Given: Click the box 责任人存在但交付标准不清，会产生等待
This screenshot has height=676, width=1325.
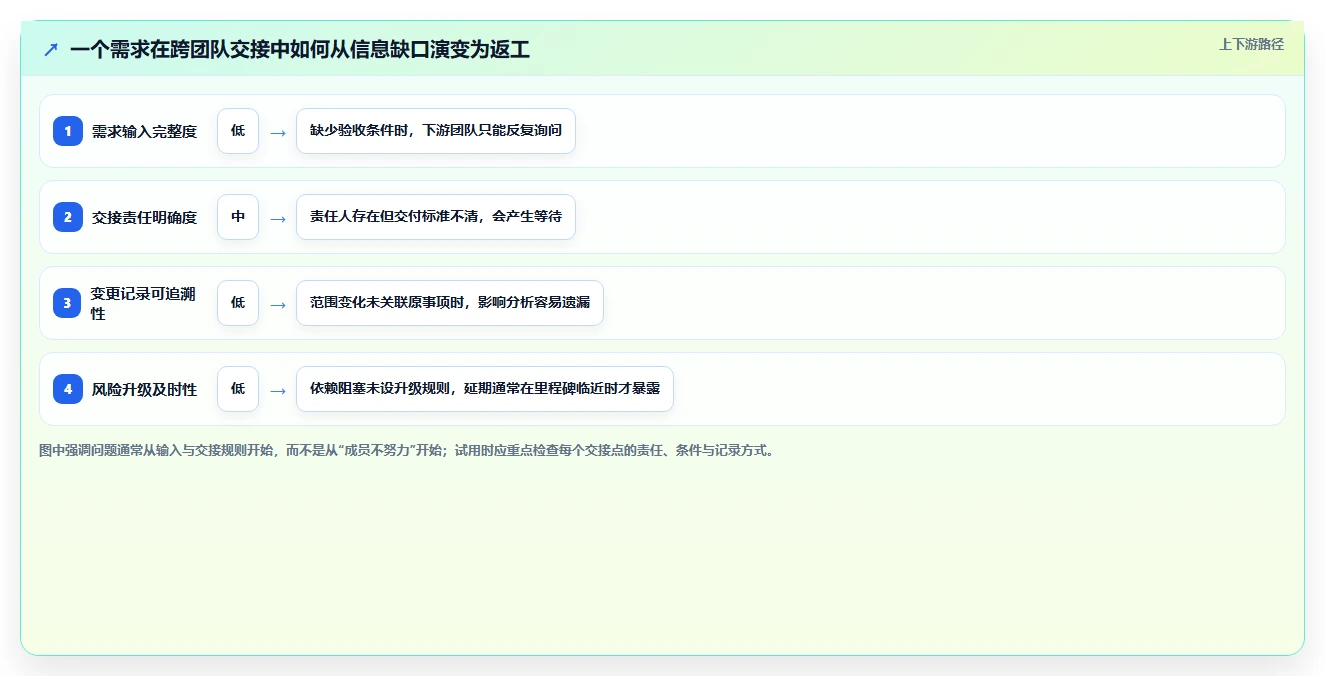Looking at the screenshot, I should click(x=436, y=217).
